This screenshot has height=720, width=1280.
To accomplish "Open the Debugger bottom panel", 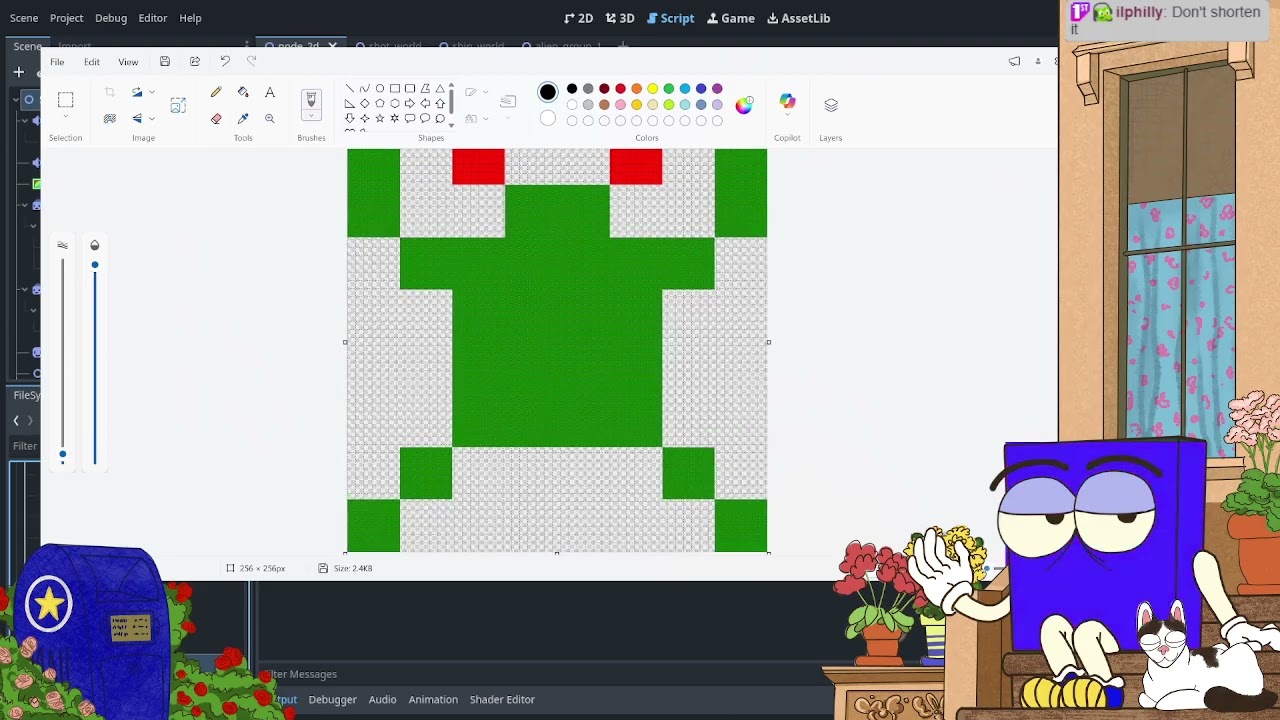I will point(332,699).
